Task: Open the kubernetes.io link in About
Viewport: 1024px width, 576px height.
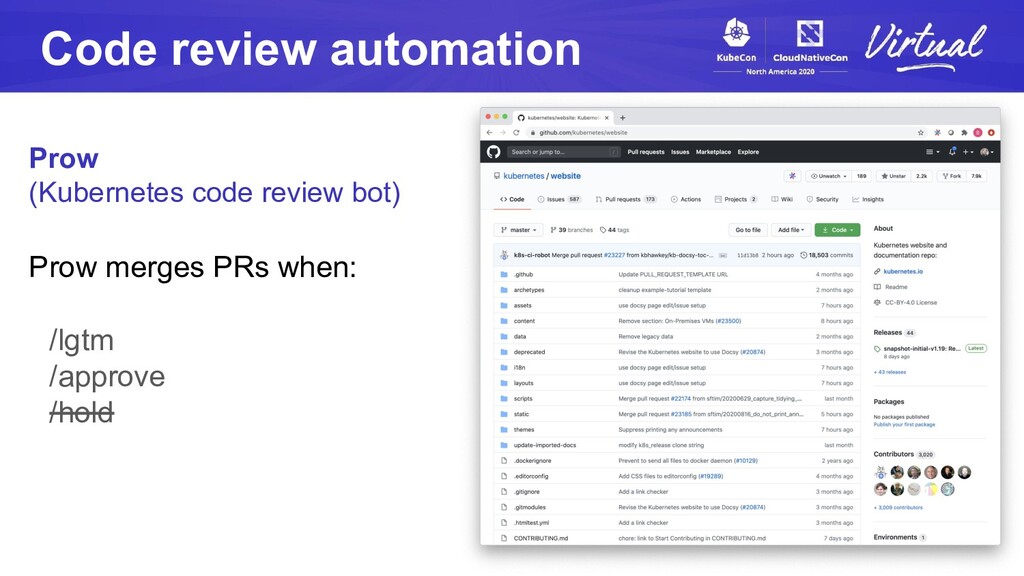Action: (x=903, y=272)
